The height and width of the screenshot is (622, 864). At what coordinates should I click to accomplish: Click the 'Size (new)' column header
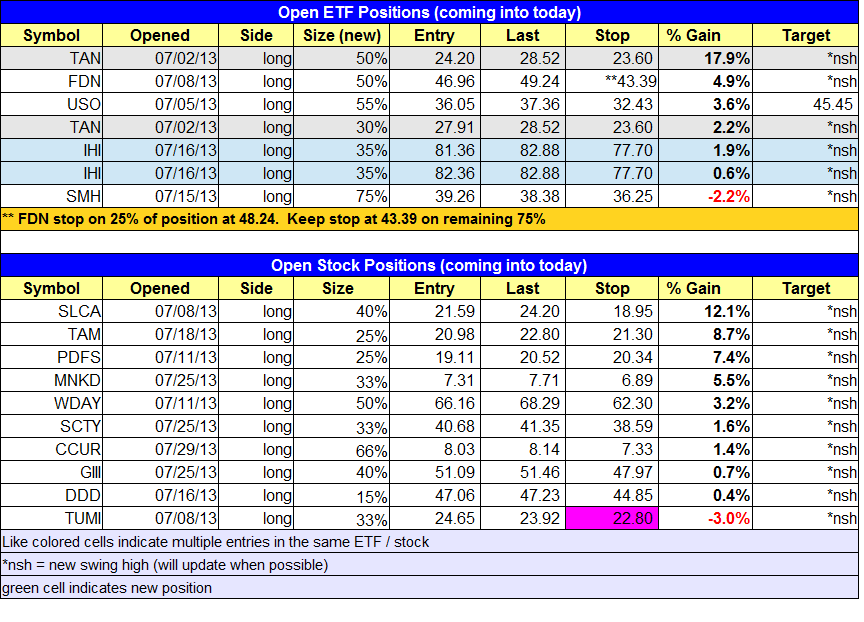(x=342, y=35)
